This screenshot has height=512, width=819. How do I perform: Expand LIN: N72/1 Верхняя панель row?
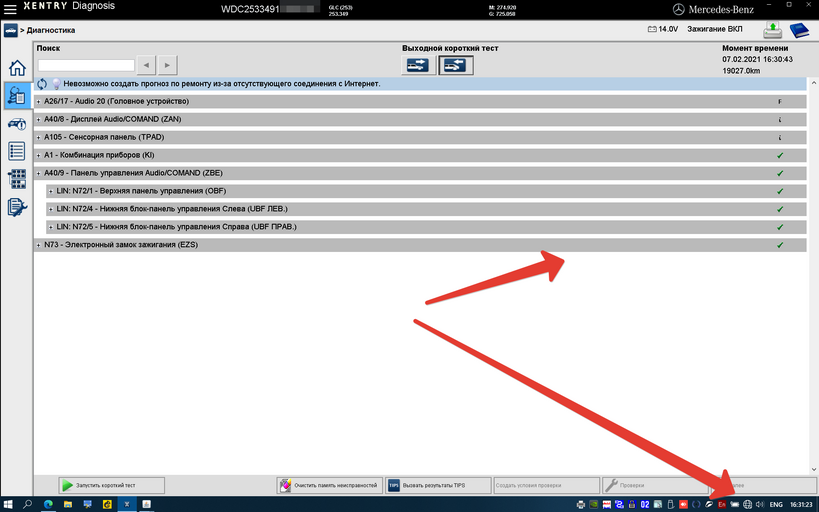pyautogui.click(x=51, y=191)
